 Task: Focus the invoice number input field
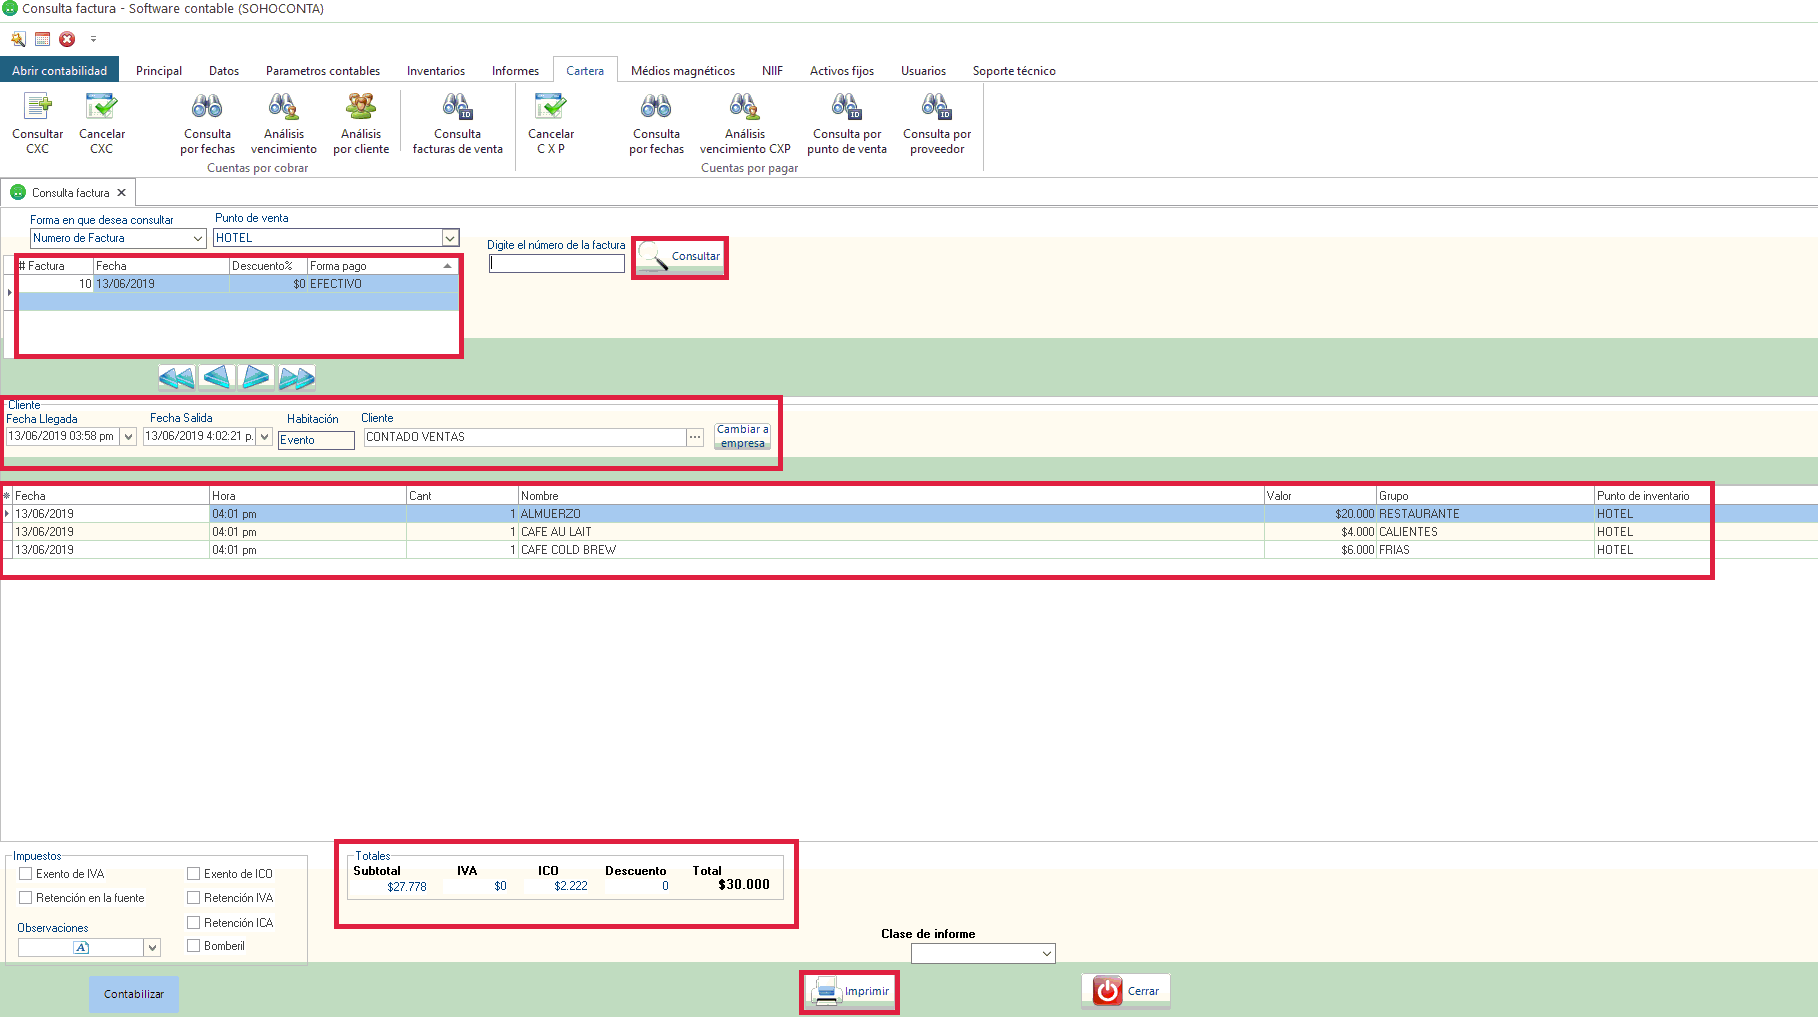(556, 264)
